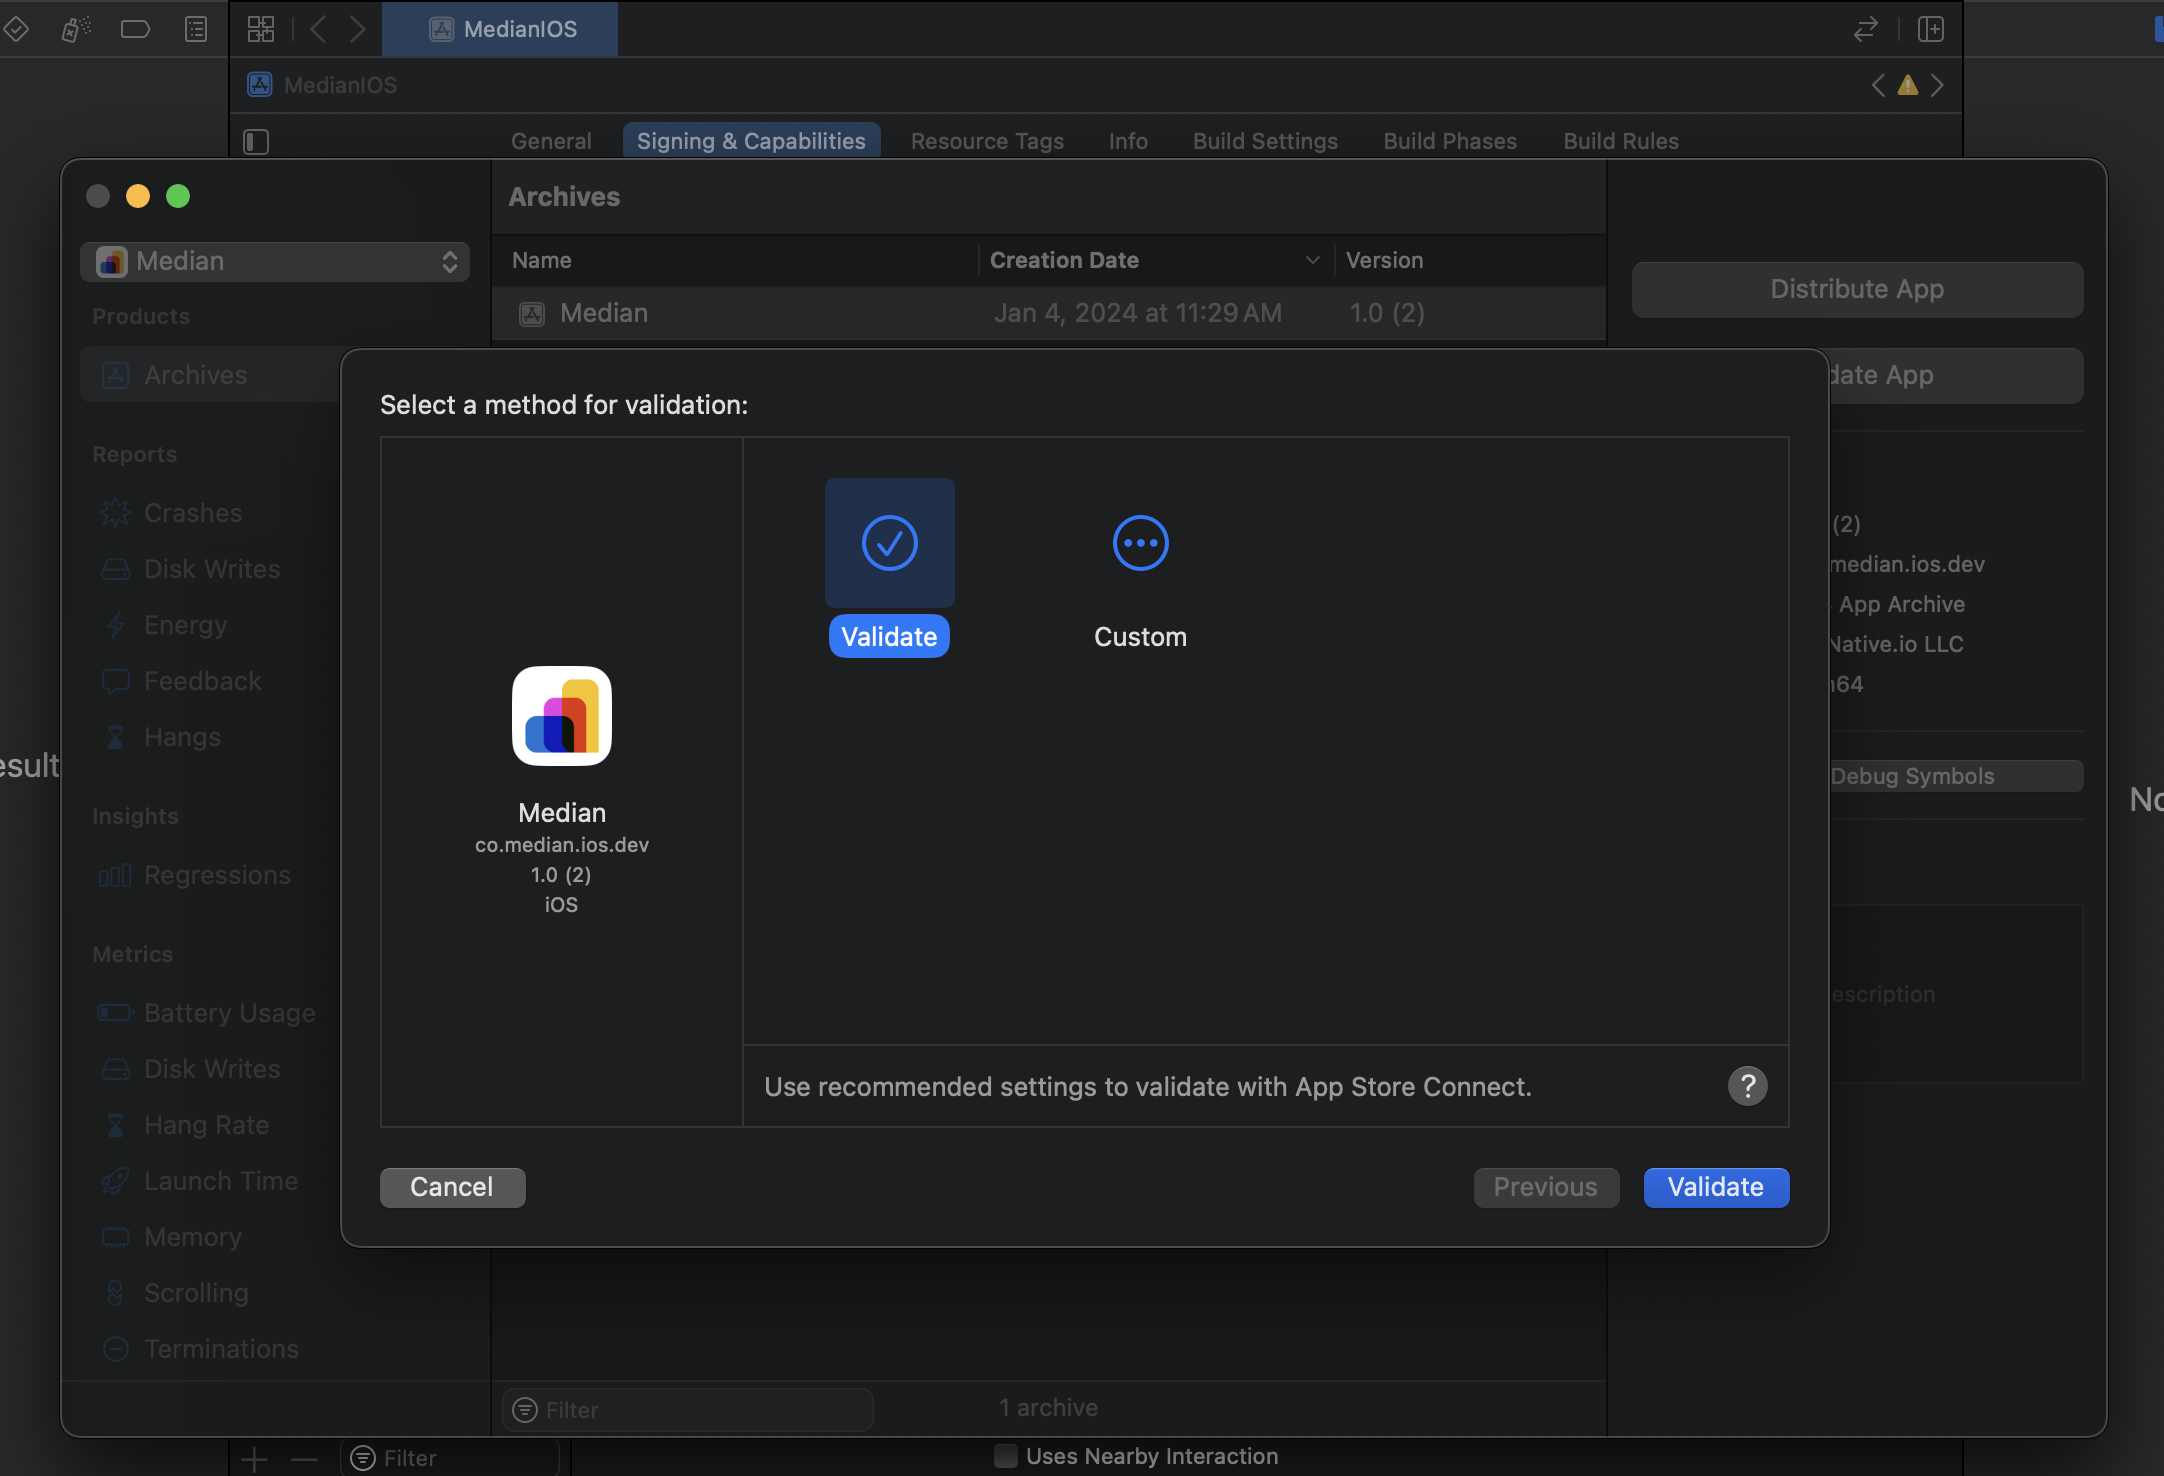Click the Feedback speech bubble icon

click(x=116, y=681)
